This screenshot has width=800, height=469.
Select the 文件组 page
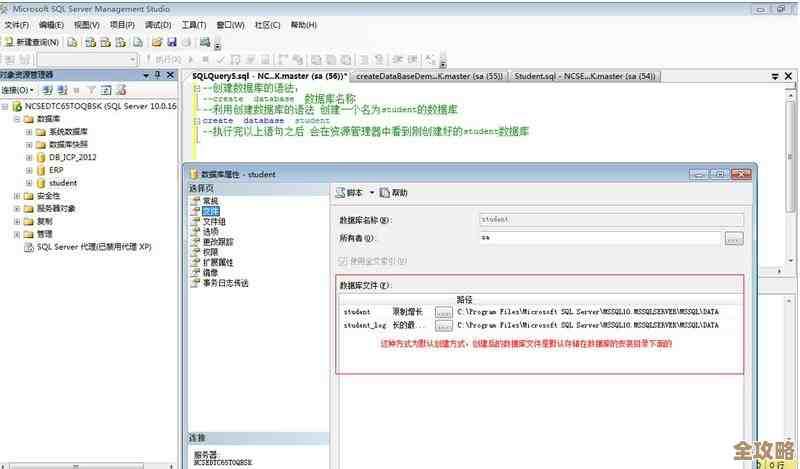tap(214, 221)
